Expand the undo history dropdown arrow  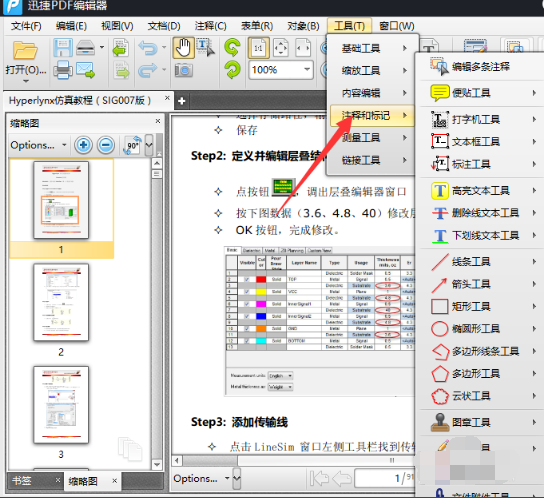(164, 47)
